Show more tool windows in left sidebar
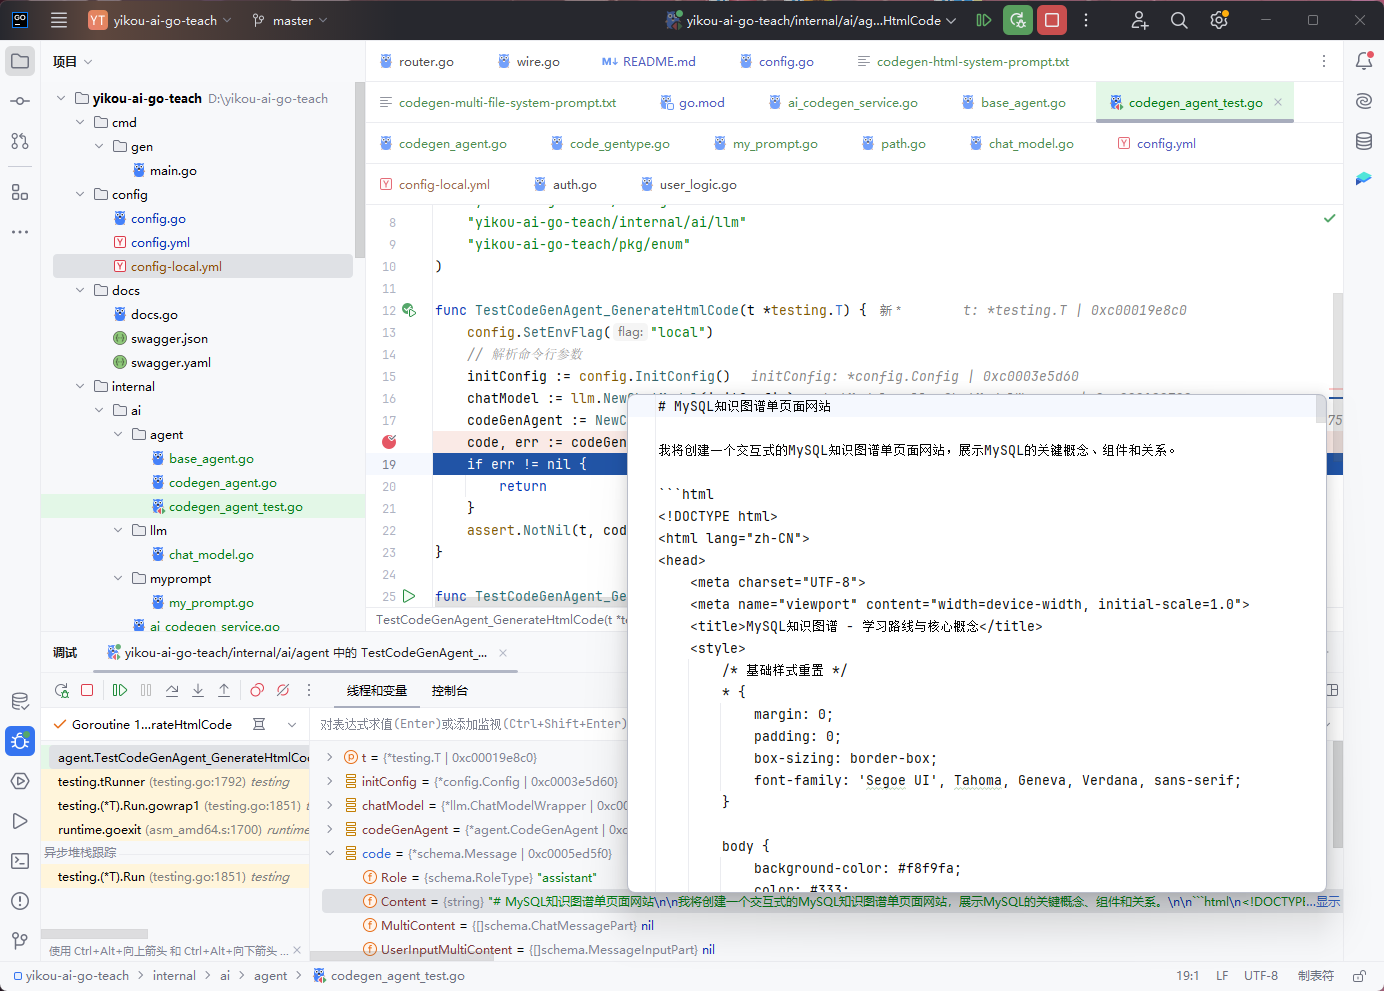Image resolution: width=1384 pixels, height=991 pixels. (x=20, y=232)
